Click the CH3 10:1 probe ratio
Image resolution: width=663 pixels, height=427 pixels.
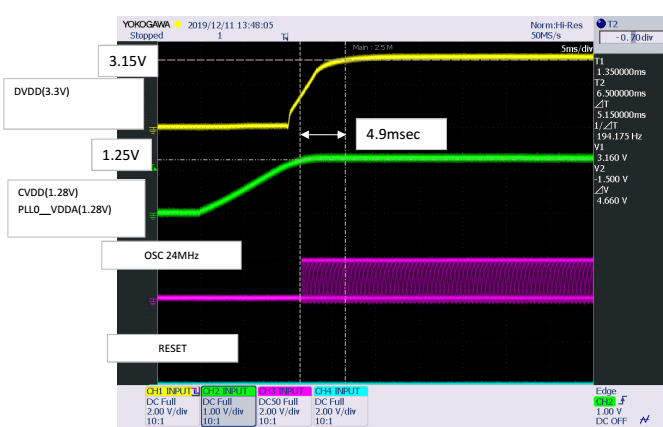pyautogui.click(x=268, y=421)
